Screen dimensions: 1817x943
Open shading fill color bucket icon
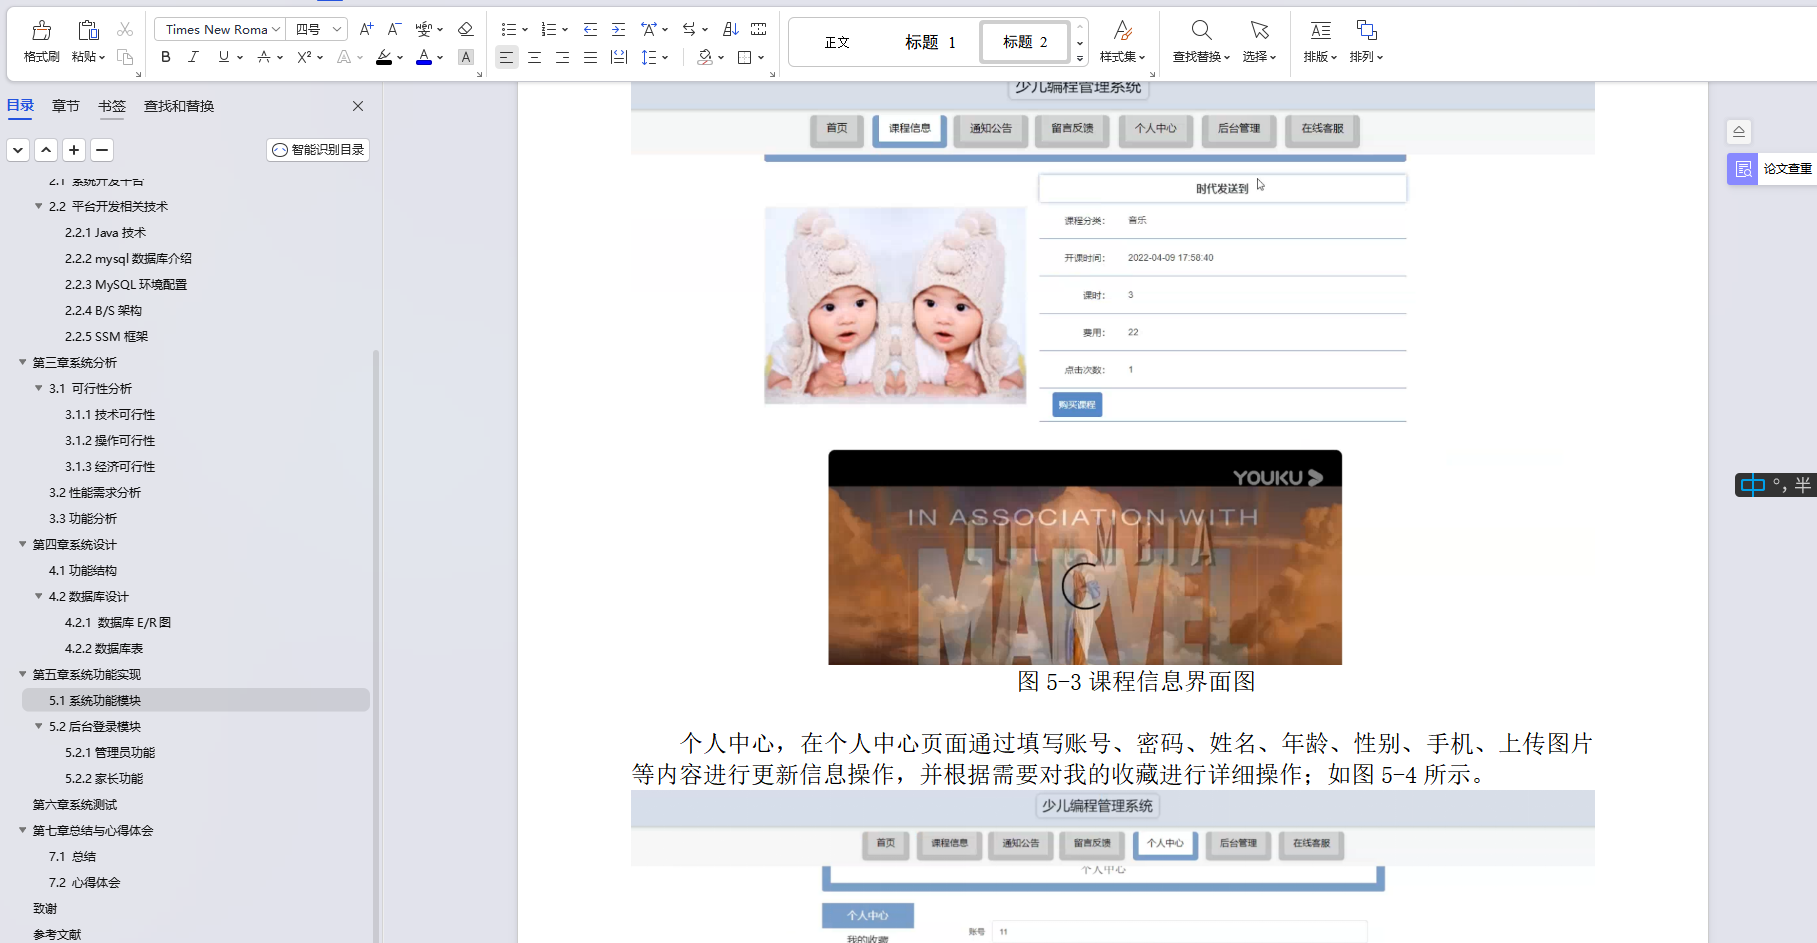[x=705, y=57]
